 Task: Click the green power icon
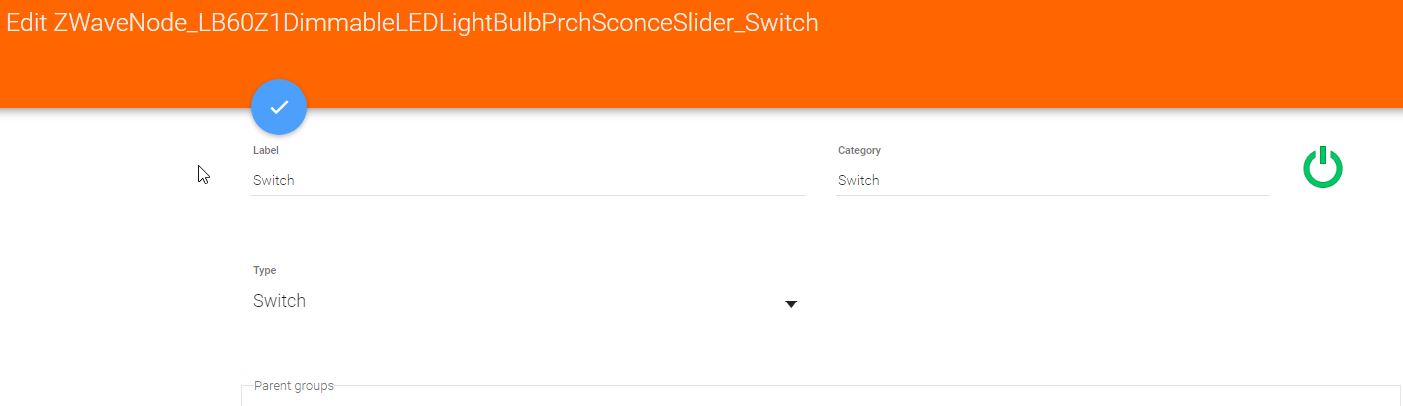pos(1322,168)
